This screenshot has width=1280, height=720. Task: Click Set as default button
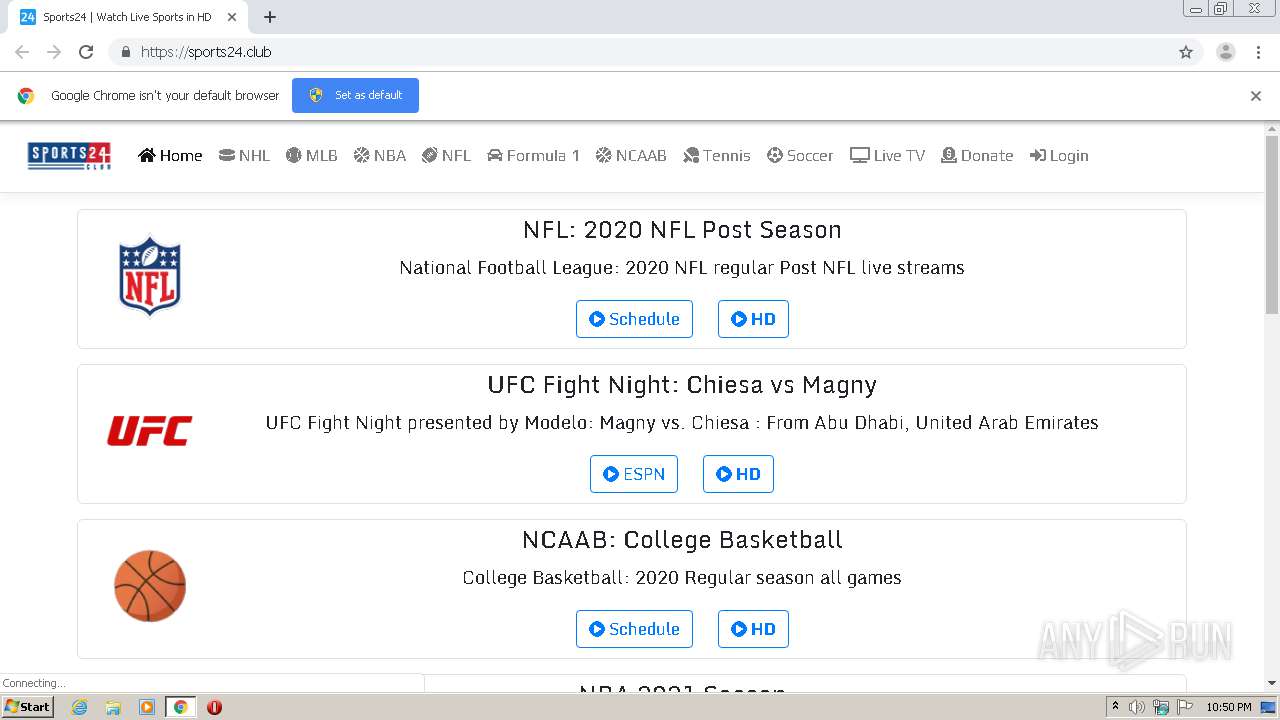click(355, 95)
